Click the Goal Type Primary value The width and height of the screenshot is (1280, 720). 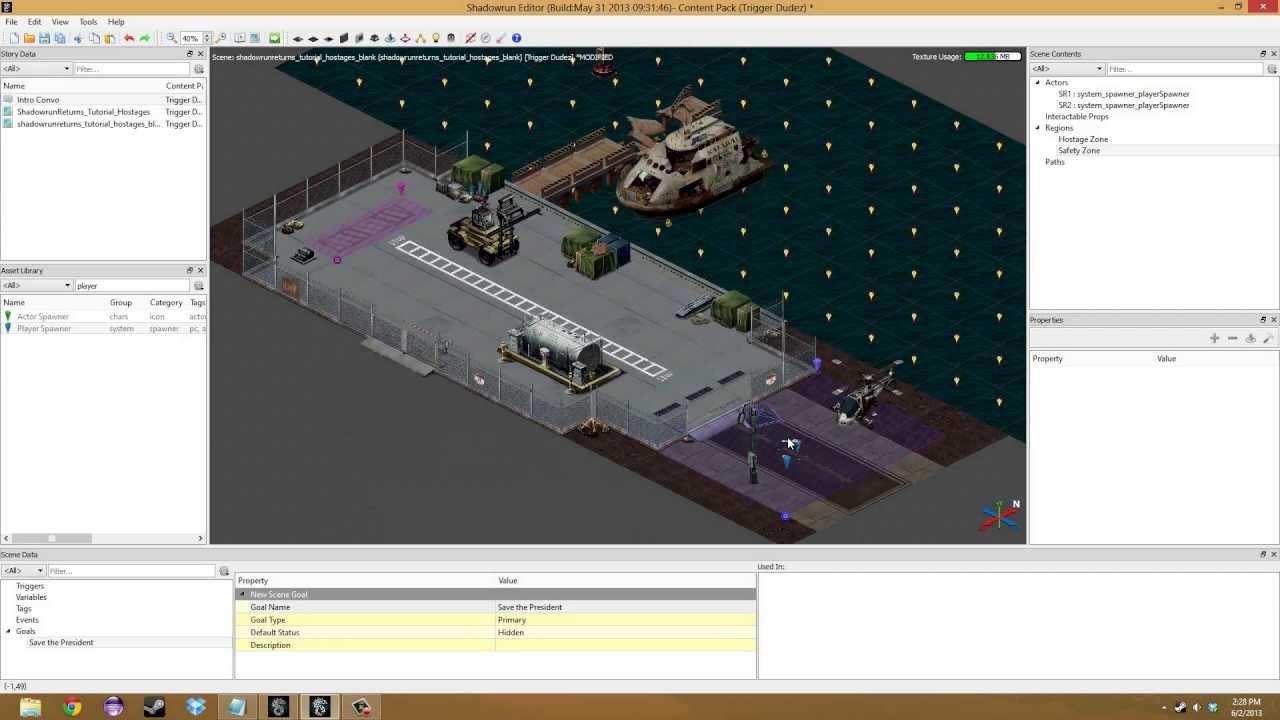pos(625,620)
